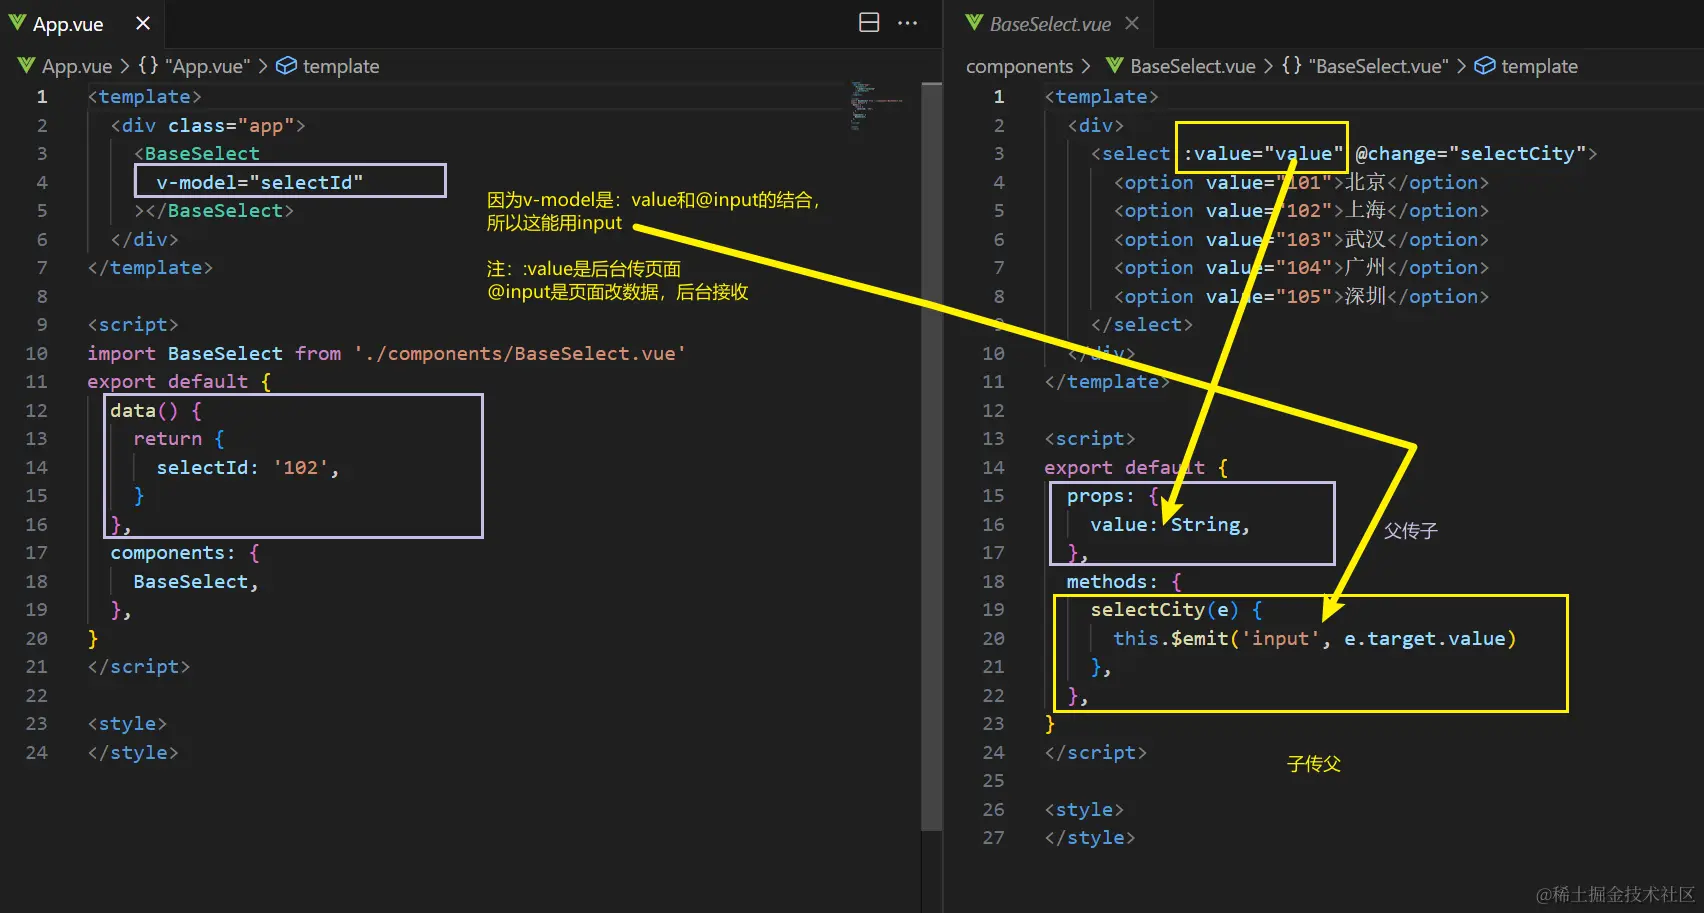Click <div class="app"> in App.vue
This screenshot has height=913, width=1704.
click(208, 125)
